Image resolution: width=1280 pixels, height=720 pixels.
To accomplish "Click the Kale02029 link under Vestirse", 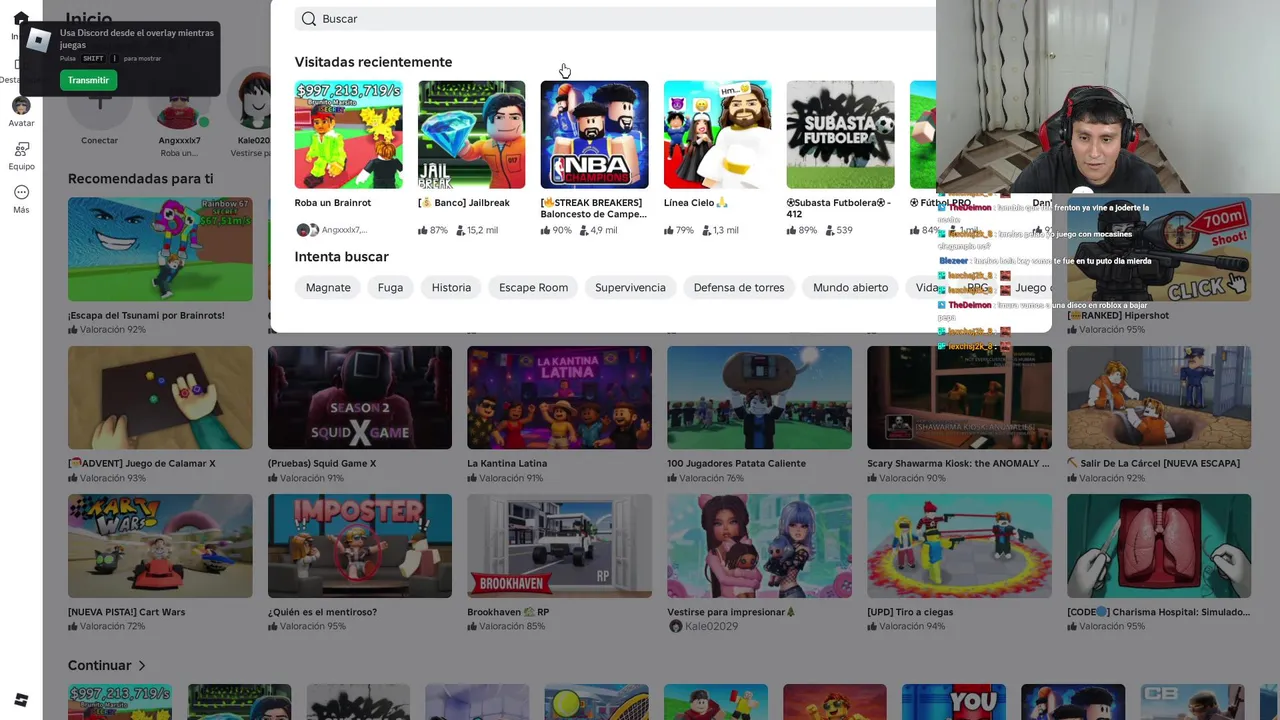I will [x=711, y=626].
